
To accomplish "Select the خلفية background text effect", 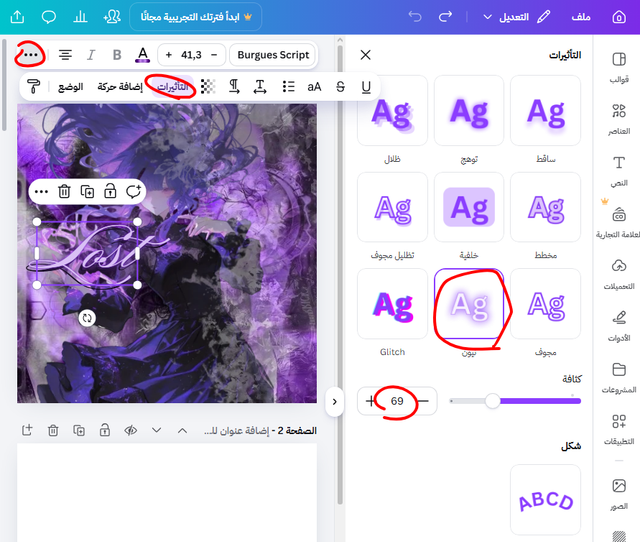I will [x=469, y=207].
